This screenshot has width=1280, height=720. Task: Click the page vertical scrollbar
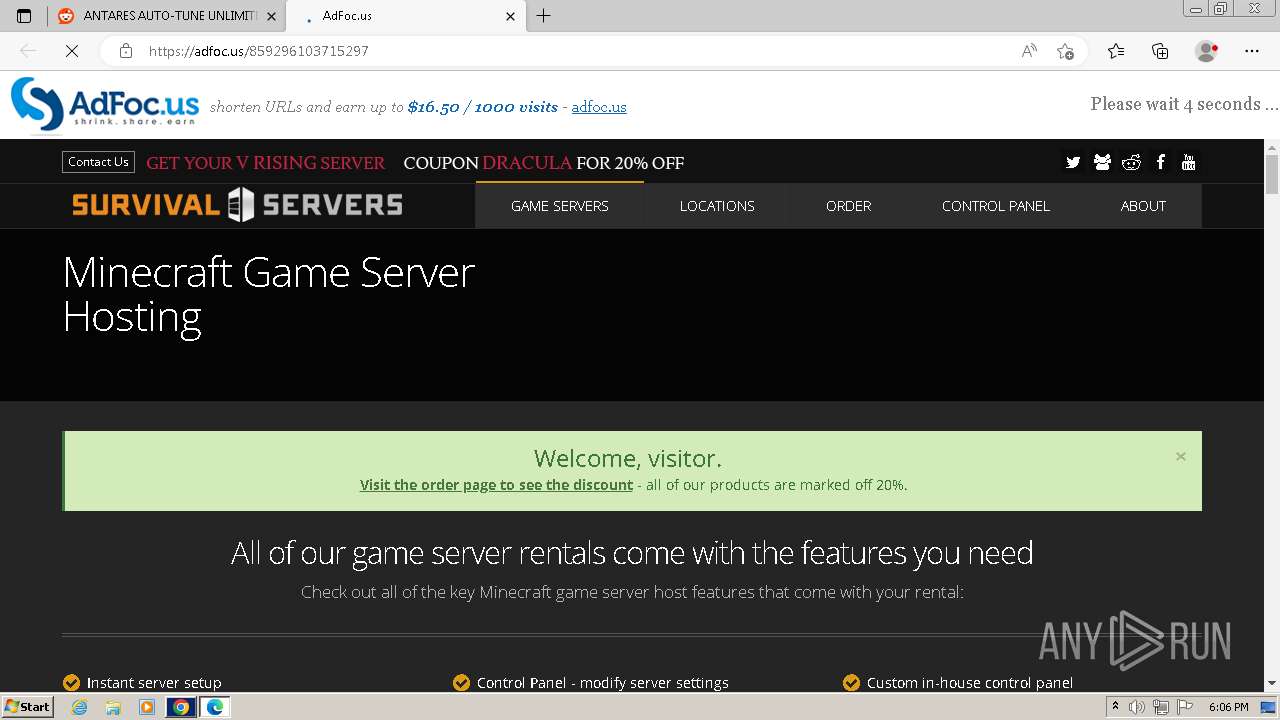(x=1272, y=174)
